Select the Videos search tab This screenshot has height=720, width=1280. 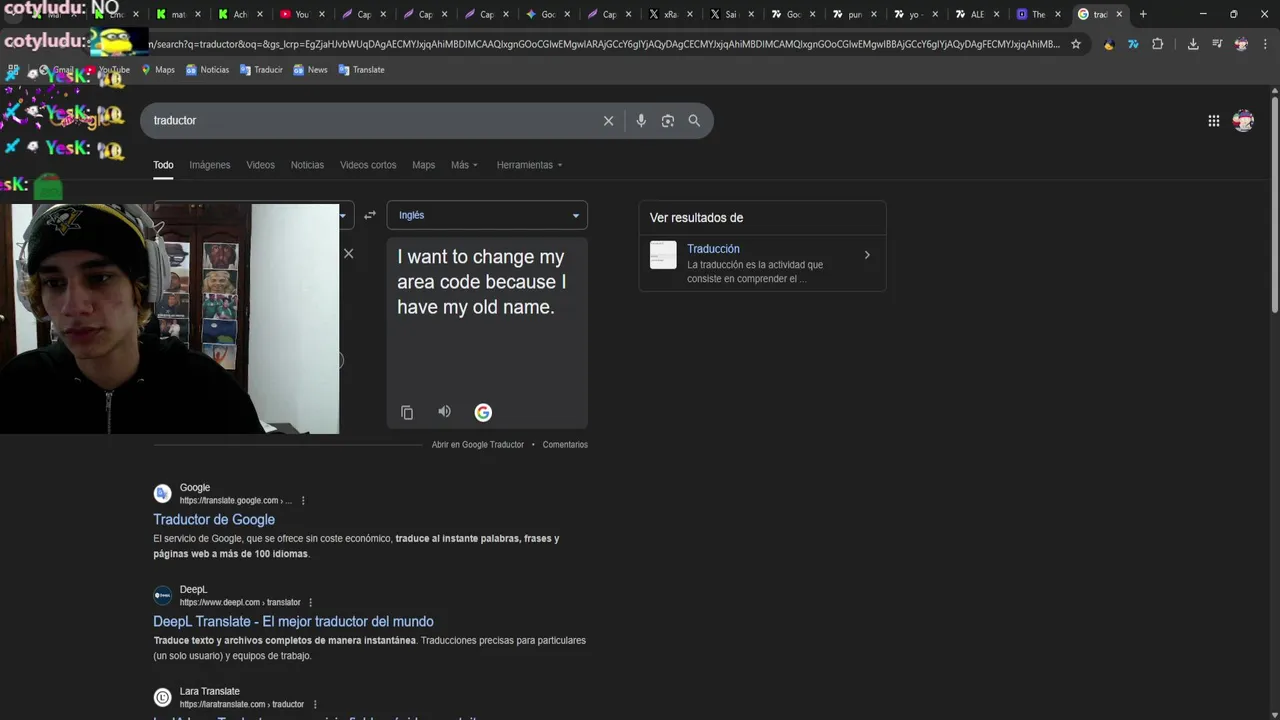(260, 165)
